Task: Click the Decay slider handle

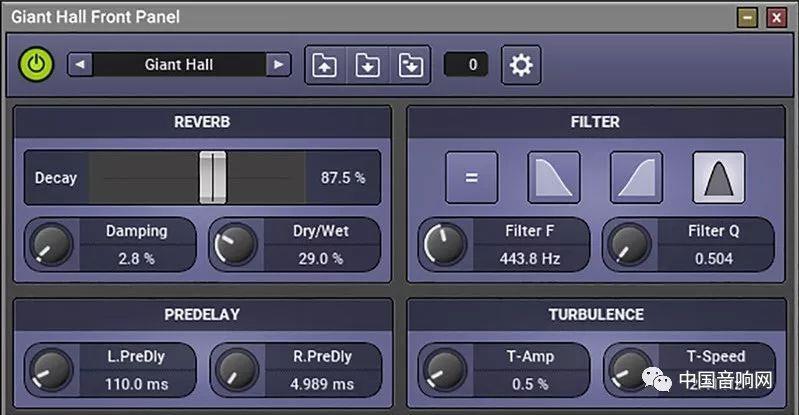Action: pos(212,178)
